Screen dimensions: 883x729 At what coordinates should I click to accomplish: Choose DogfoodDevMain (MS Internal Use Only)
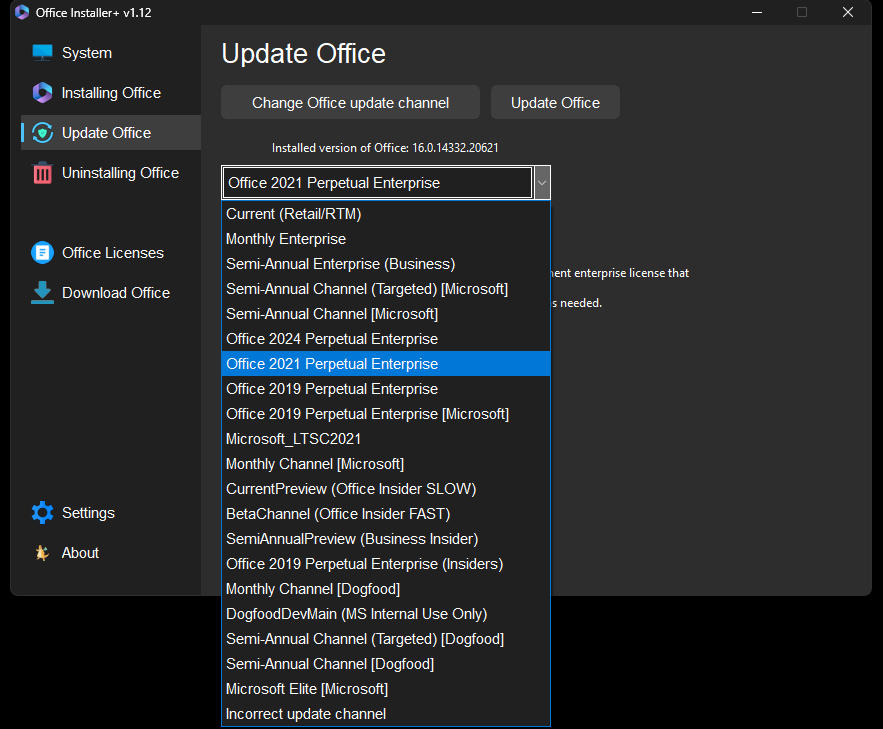coord(386,614)
